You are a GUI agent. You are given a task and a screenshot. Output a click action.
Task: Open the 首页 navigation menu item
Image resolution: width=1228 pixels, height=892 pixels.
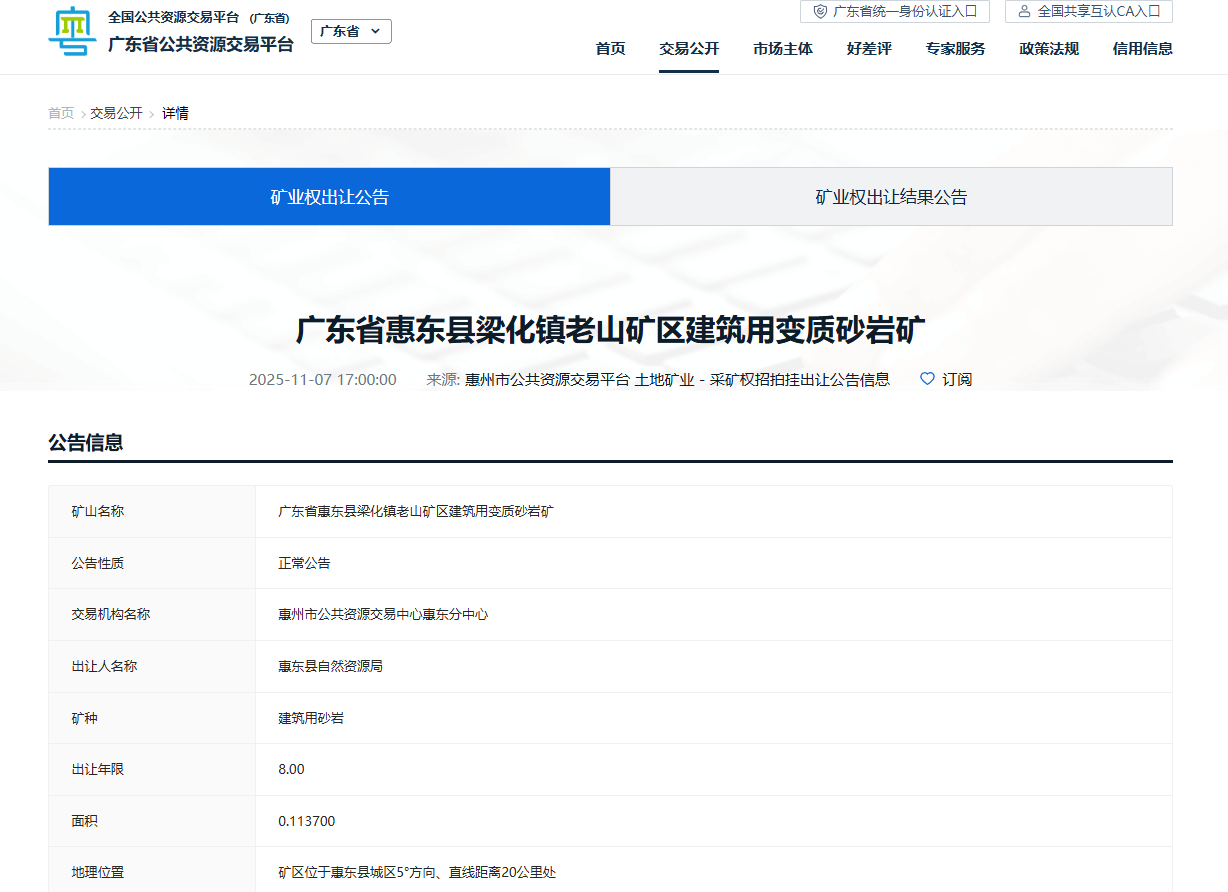(610, 48)
